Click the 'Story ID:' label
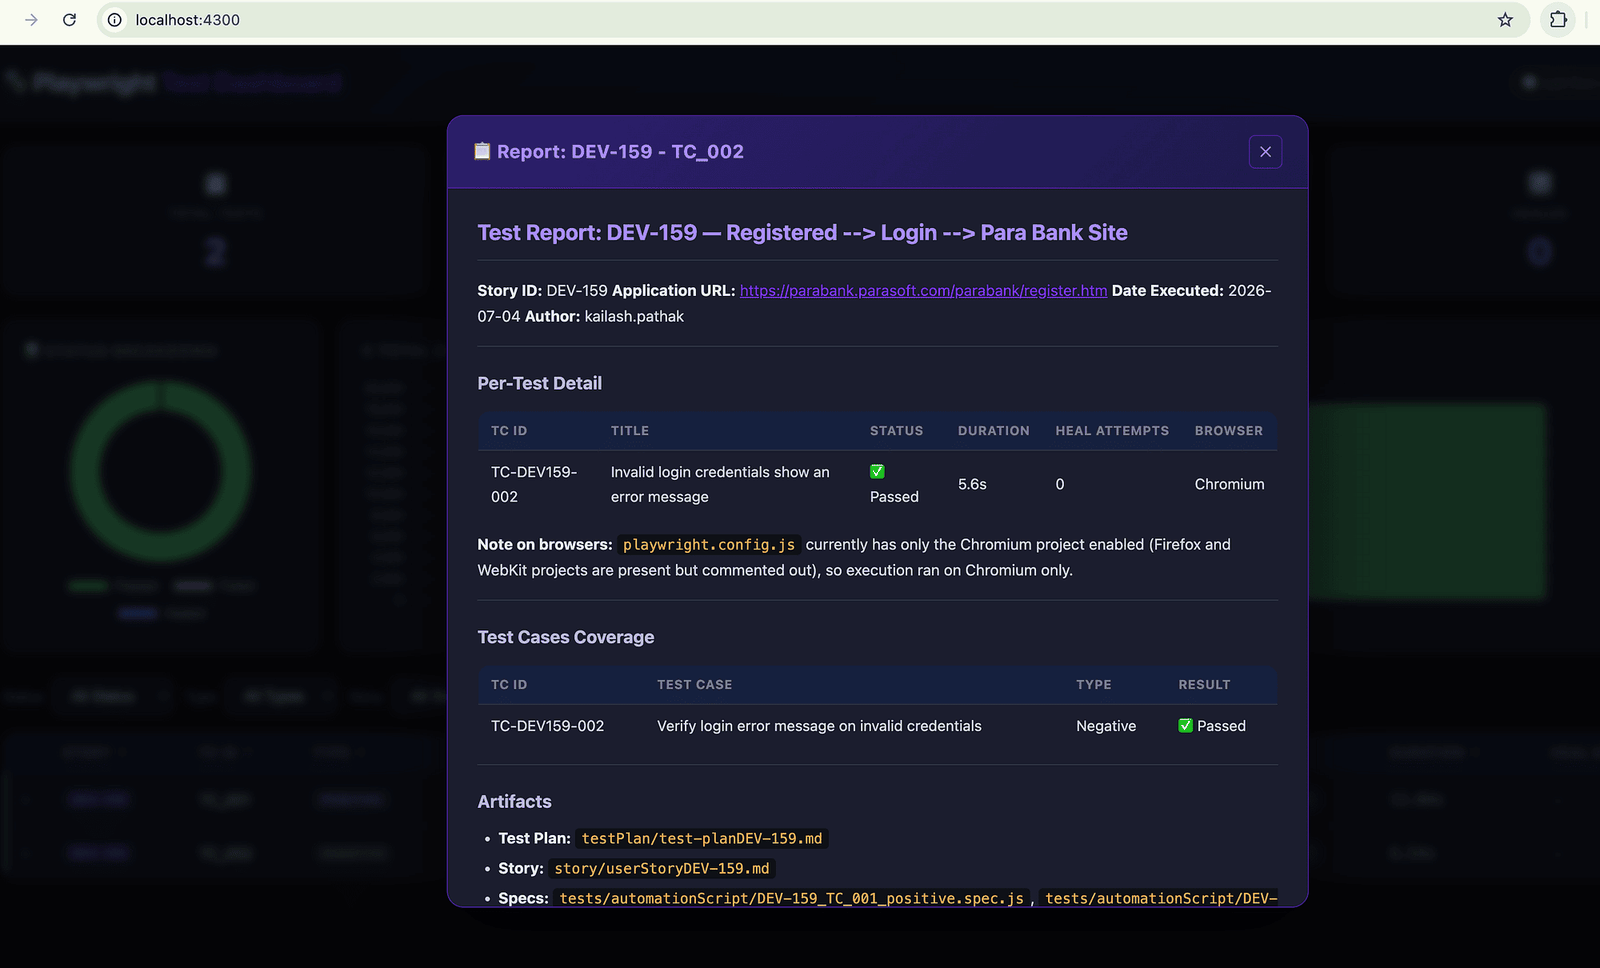Image resolution: width=1600 pixels, height=968 pixels. point(510,291)
